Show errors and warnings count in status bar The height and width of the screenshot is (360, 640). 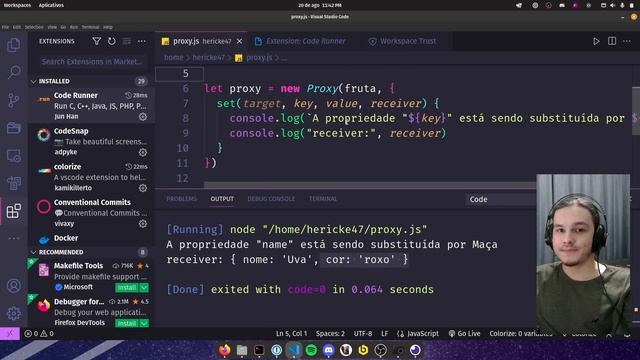39,334
